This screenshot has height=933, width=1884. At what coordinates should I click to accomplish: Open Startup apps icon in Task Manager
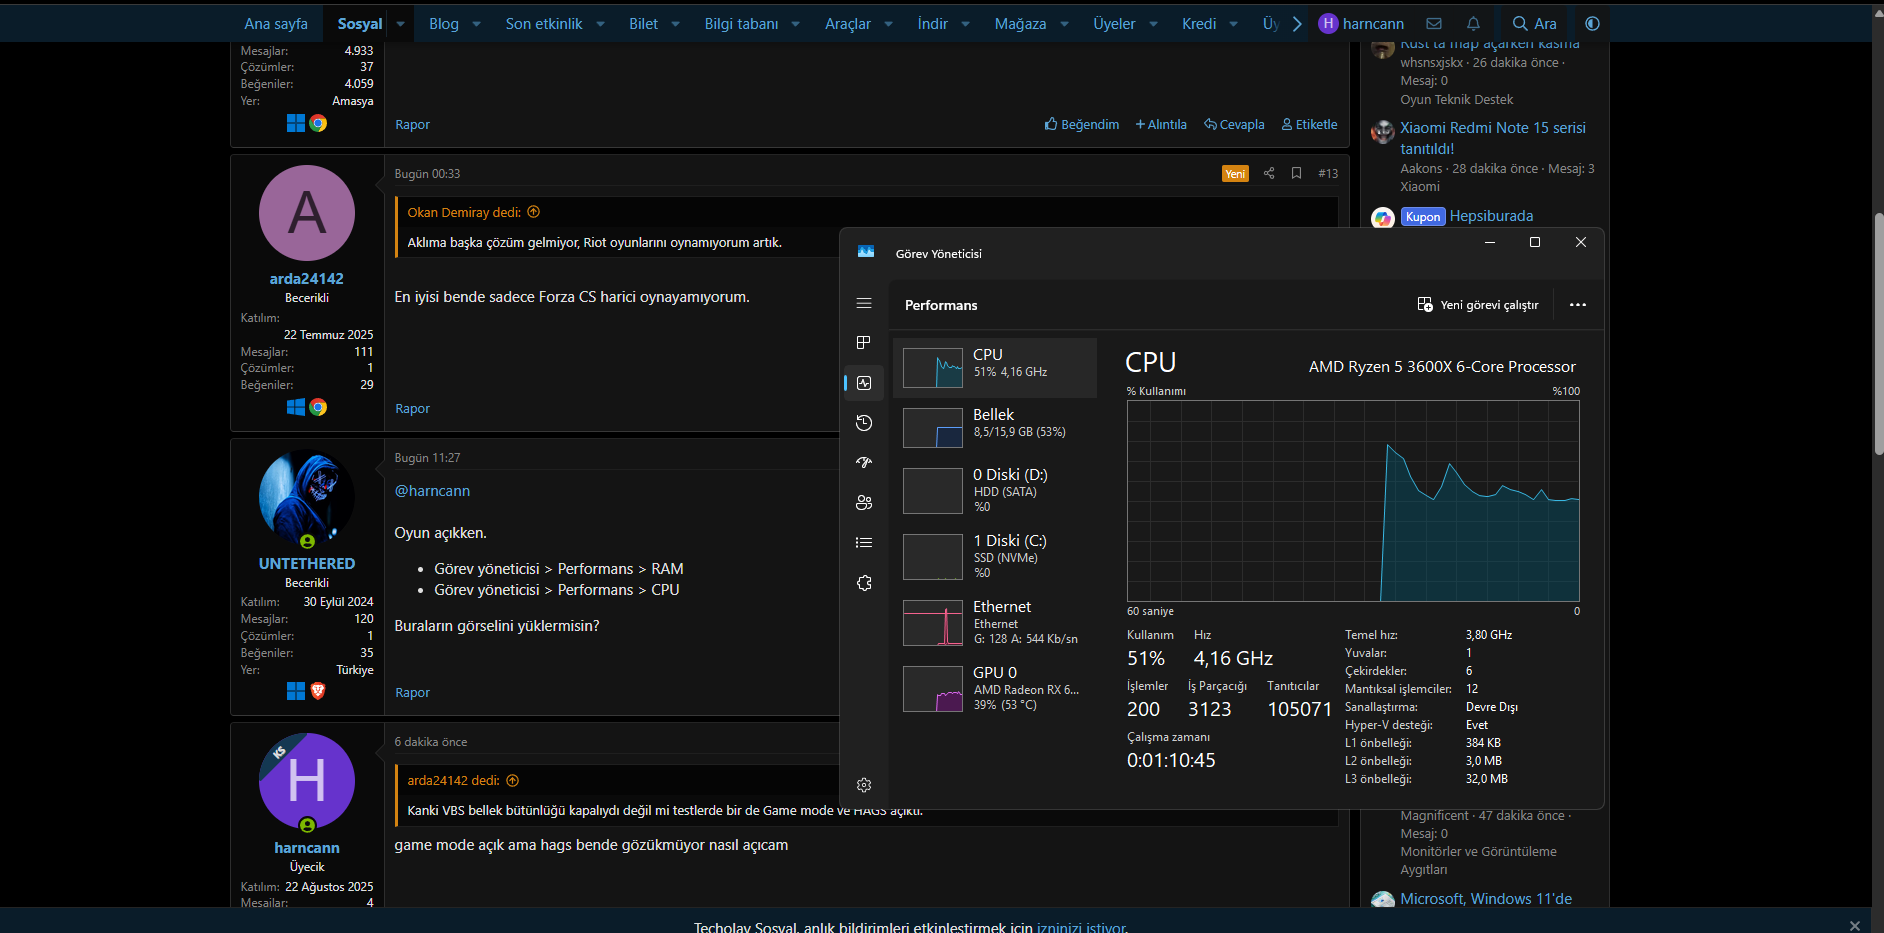point(864,463)
